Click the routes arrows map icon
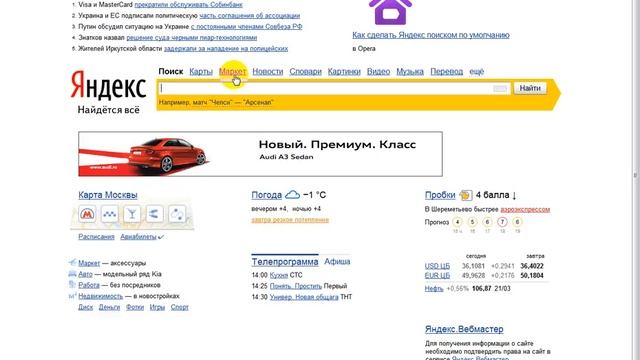640x360 pixels. point(154,214)
